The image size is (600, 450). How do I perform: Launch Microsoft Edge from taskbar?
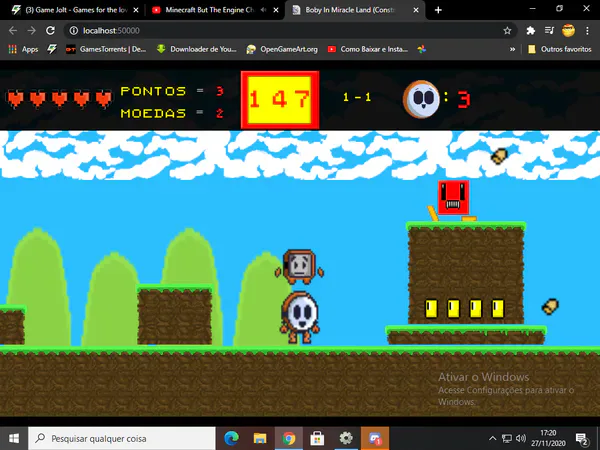[231, 438]
